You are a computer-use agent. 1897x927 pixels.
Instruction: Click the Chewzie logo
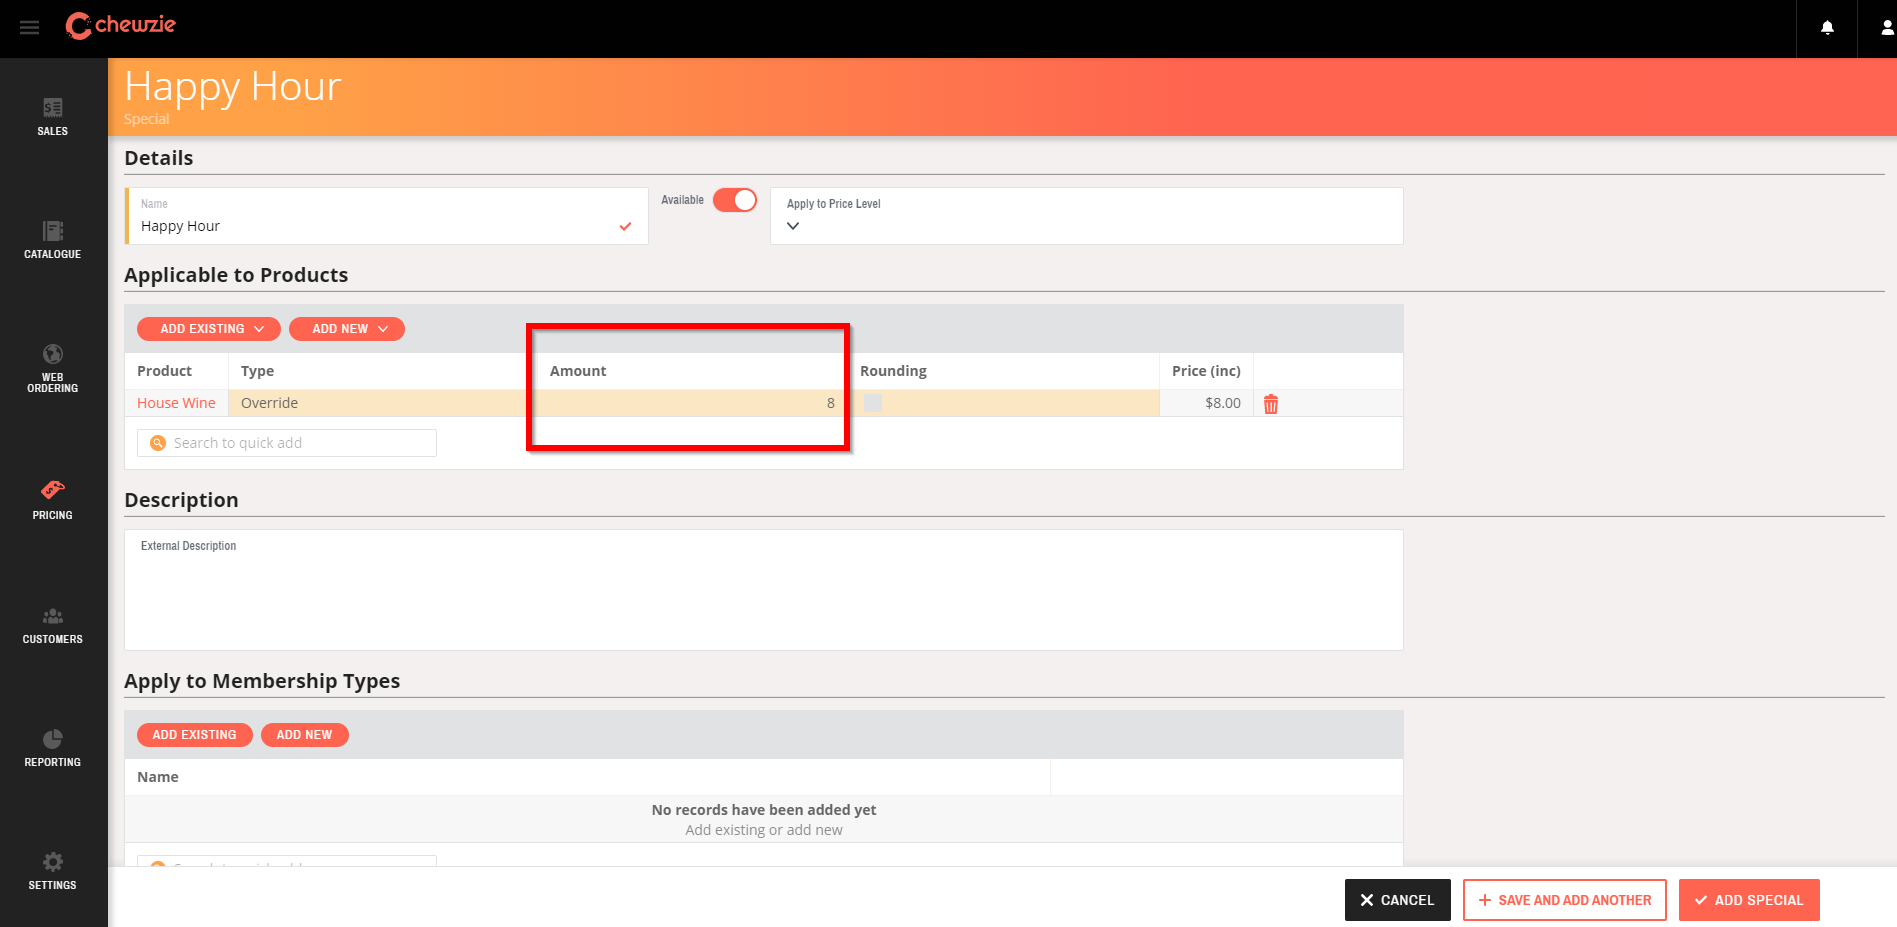point(120,25)
